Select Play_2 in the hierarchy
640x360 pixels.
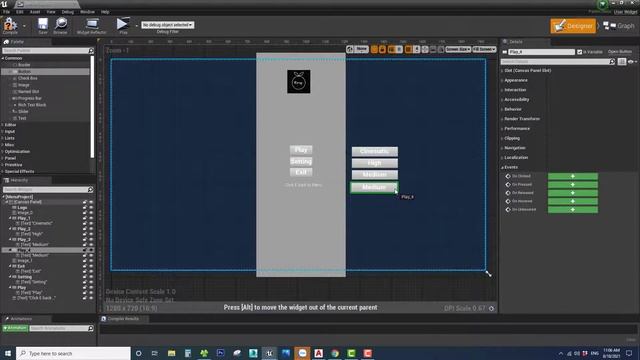tap(24, 229)
